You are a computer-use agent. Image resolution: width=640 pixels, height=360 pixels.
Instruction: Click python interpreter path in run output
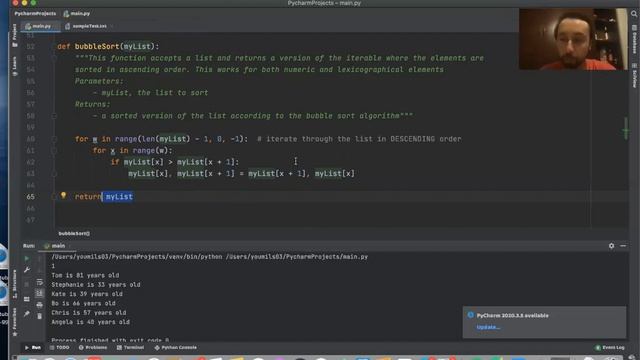pyautogui.click(x=137, y=257)
